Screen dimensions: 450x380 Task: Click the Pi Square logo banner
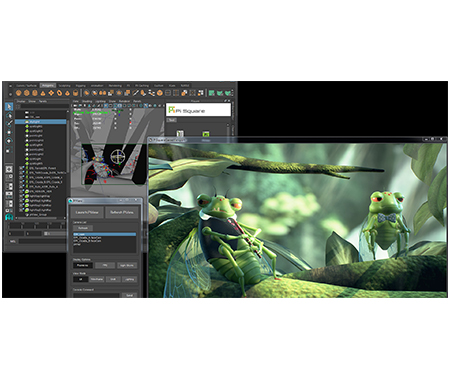[x=198, y=110]
